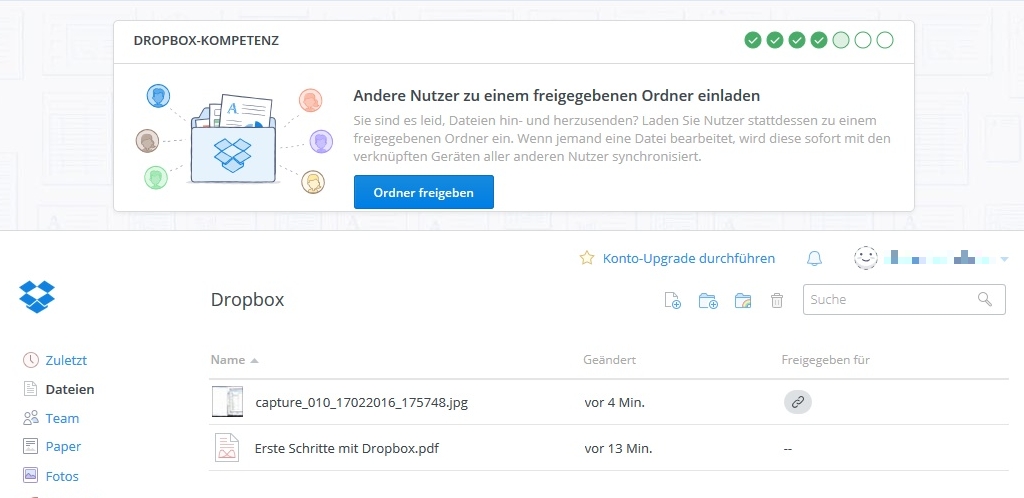1024x498 pixels.
Task: Click the magnifier icon in search box
Action: tap(985, 299)
